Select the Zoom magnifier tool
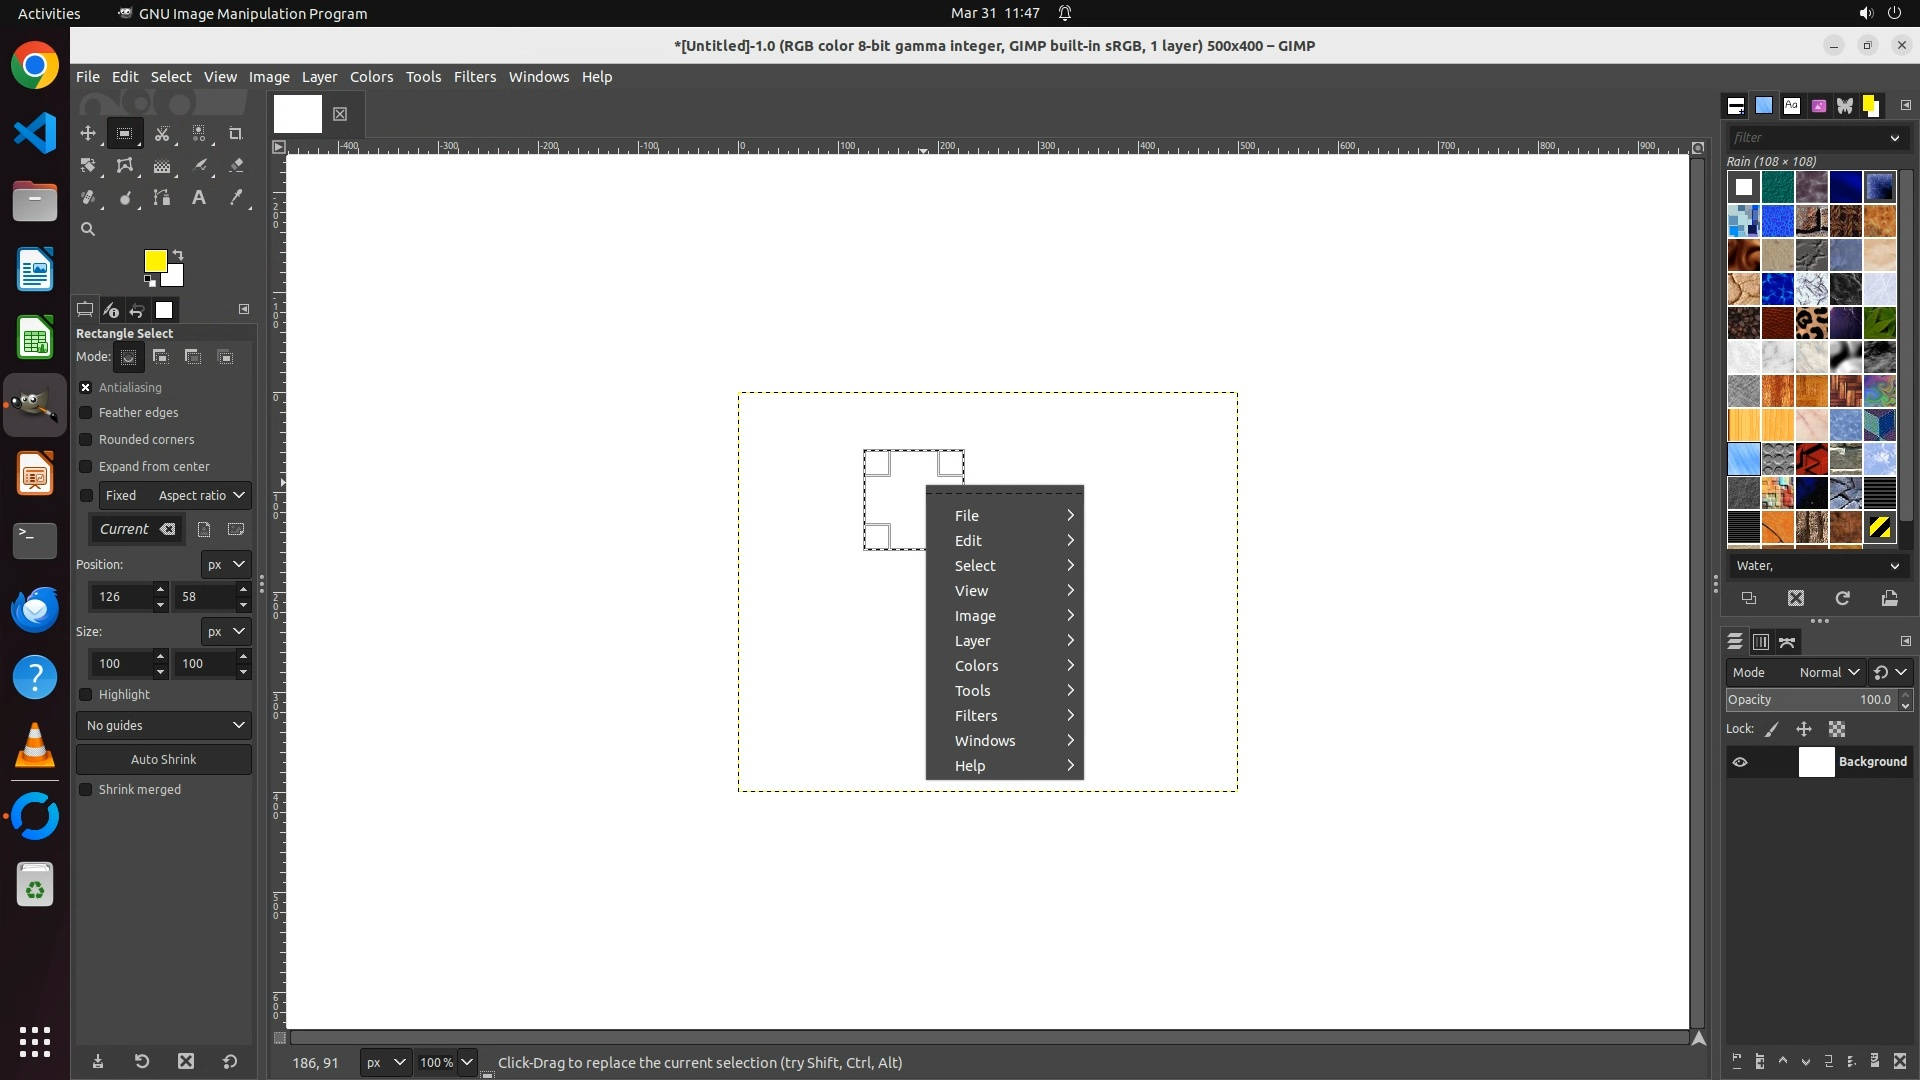Screen dimensions: 1920x1080 [x=88, y=229]
